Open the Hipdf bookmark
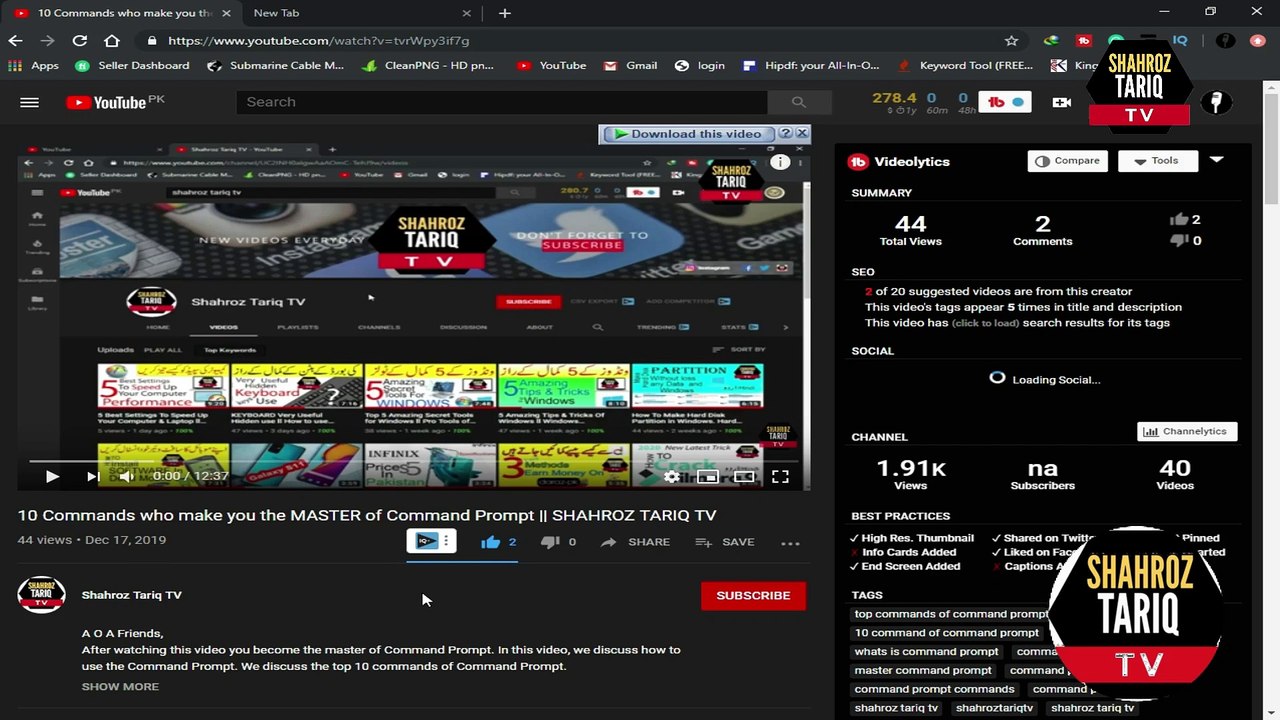 [811, 66]
